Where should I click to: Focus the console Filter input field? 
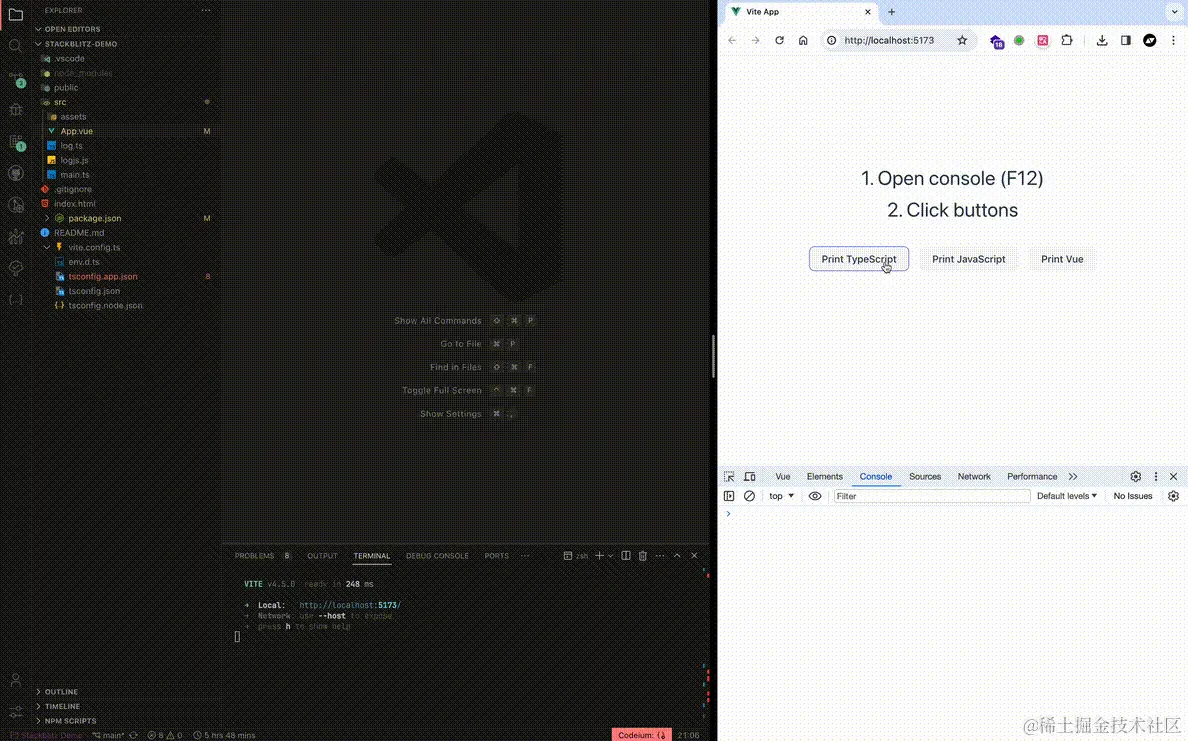click(x=932, y=496)
